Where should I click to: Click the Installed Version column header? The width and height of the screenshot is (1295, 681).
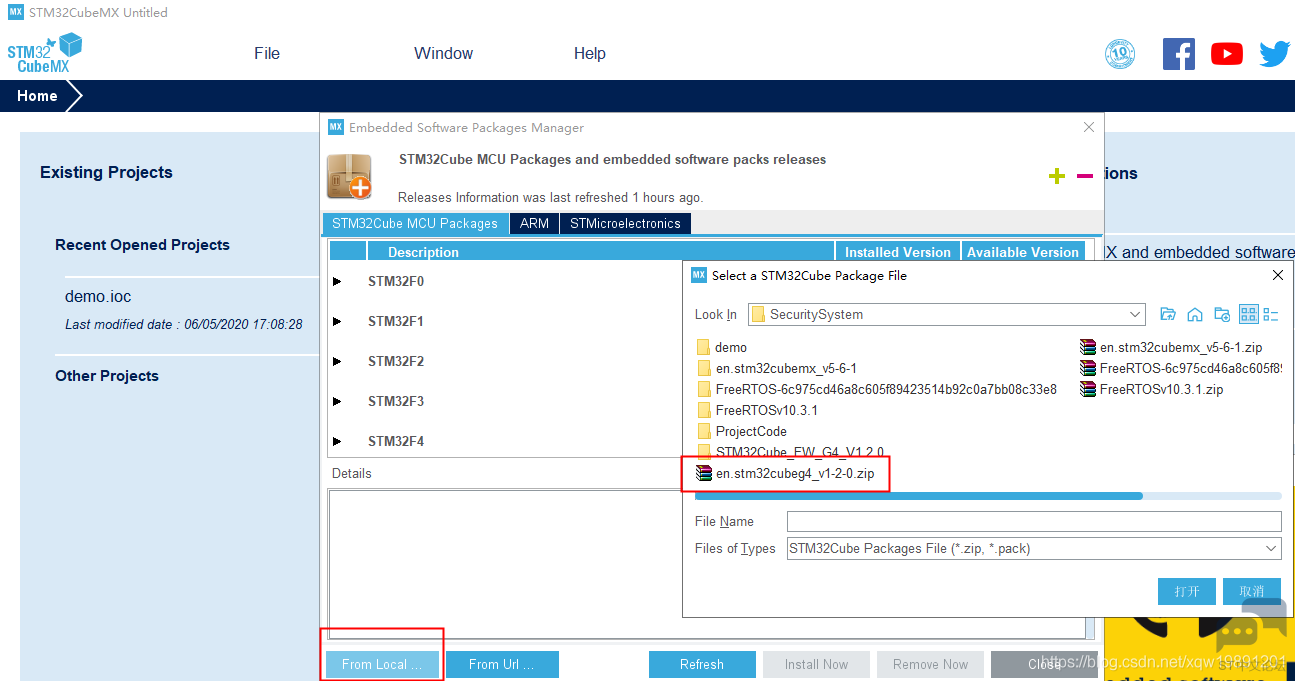tap(897, 252)
